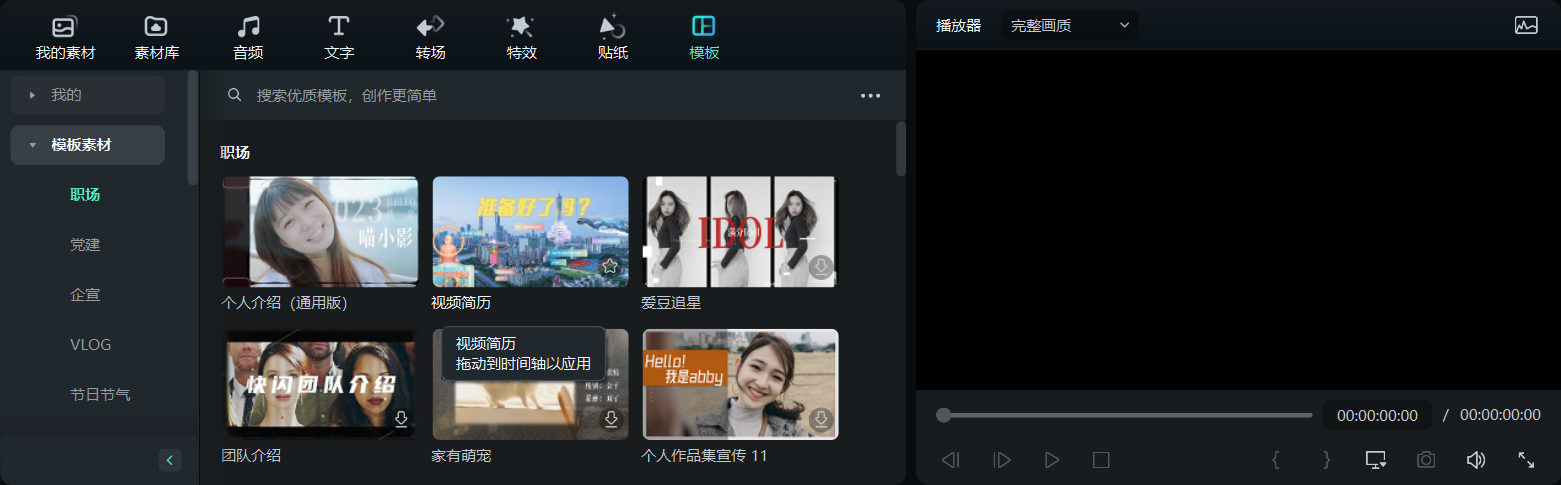Click the 职场 section heading
The image size is (1561, 485).
(x=235, y=153)
